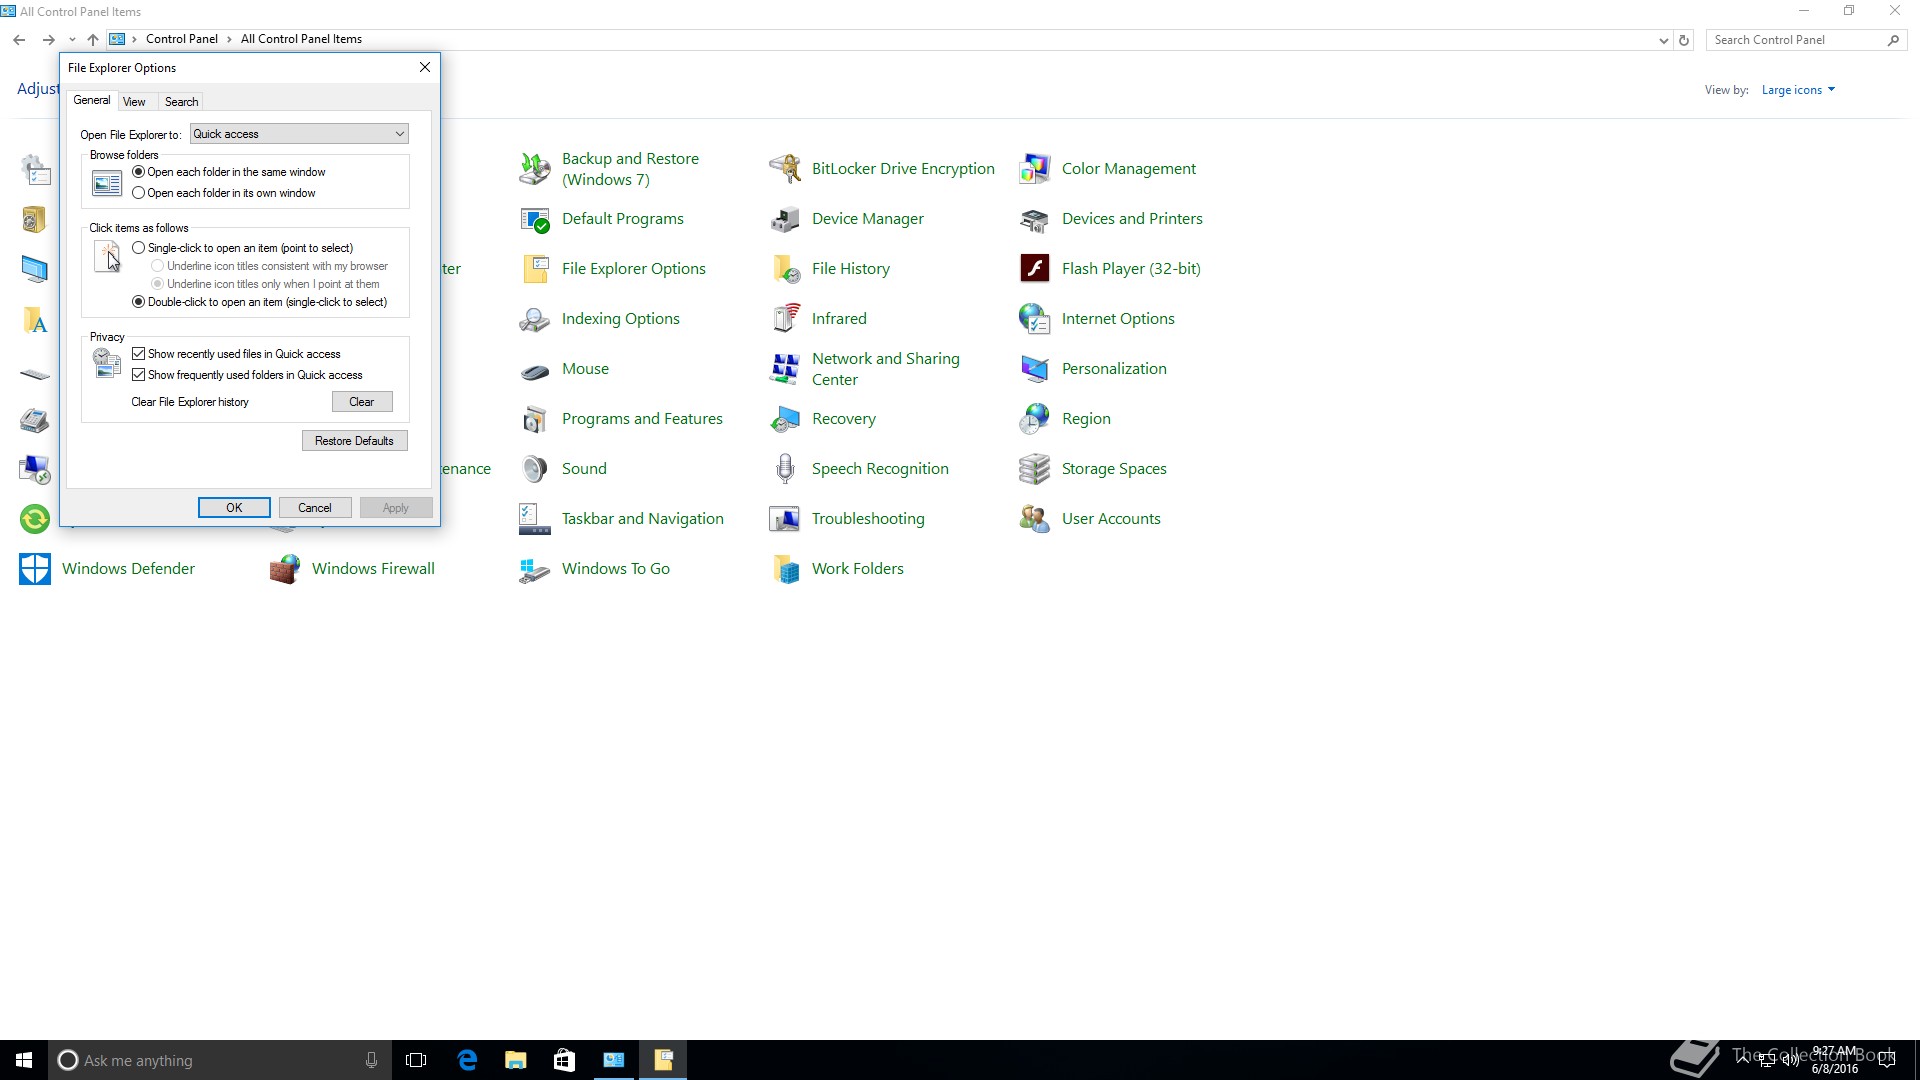Open the Region globe icon
The height and width of the screenshot is (1080, 1920).
coord(1035,419)
